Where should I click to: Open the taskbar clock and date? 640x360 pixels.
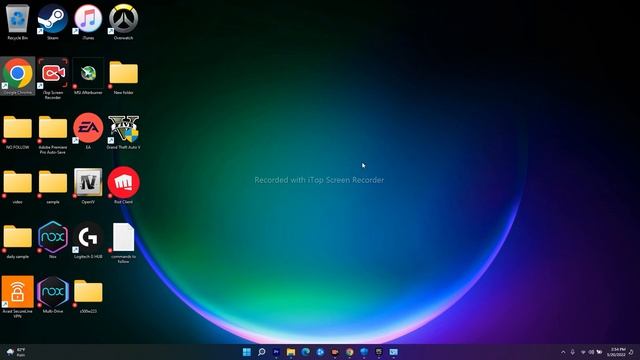(x=616, y=352)
